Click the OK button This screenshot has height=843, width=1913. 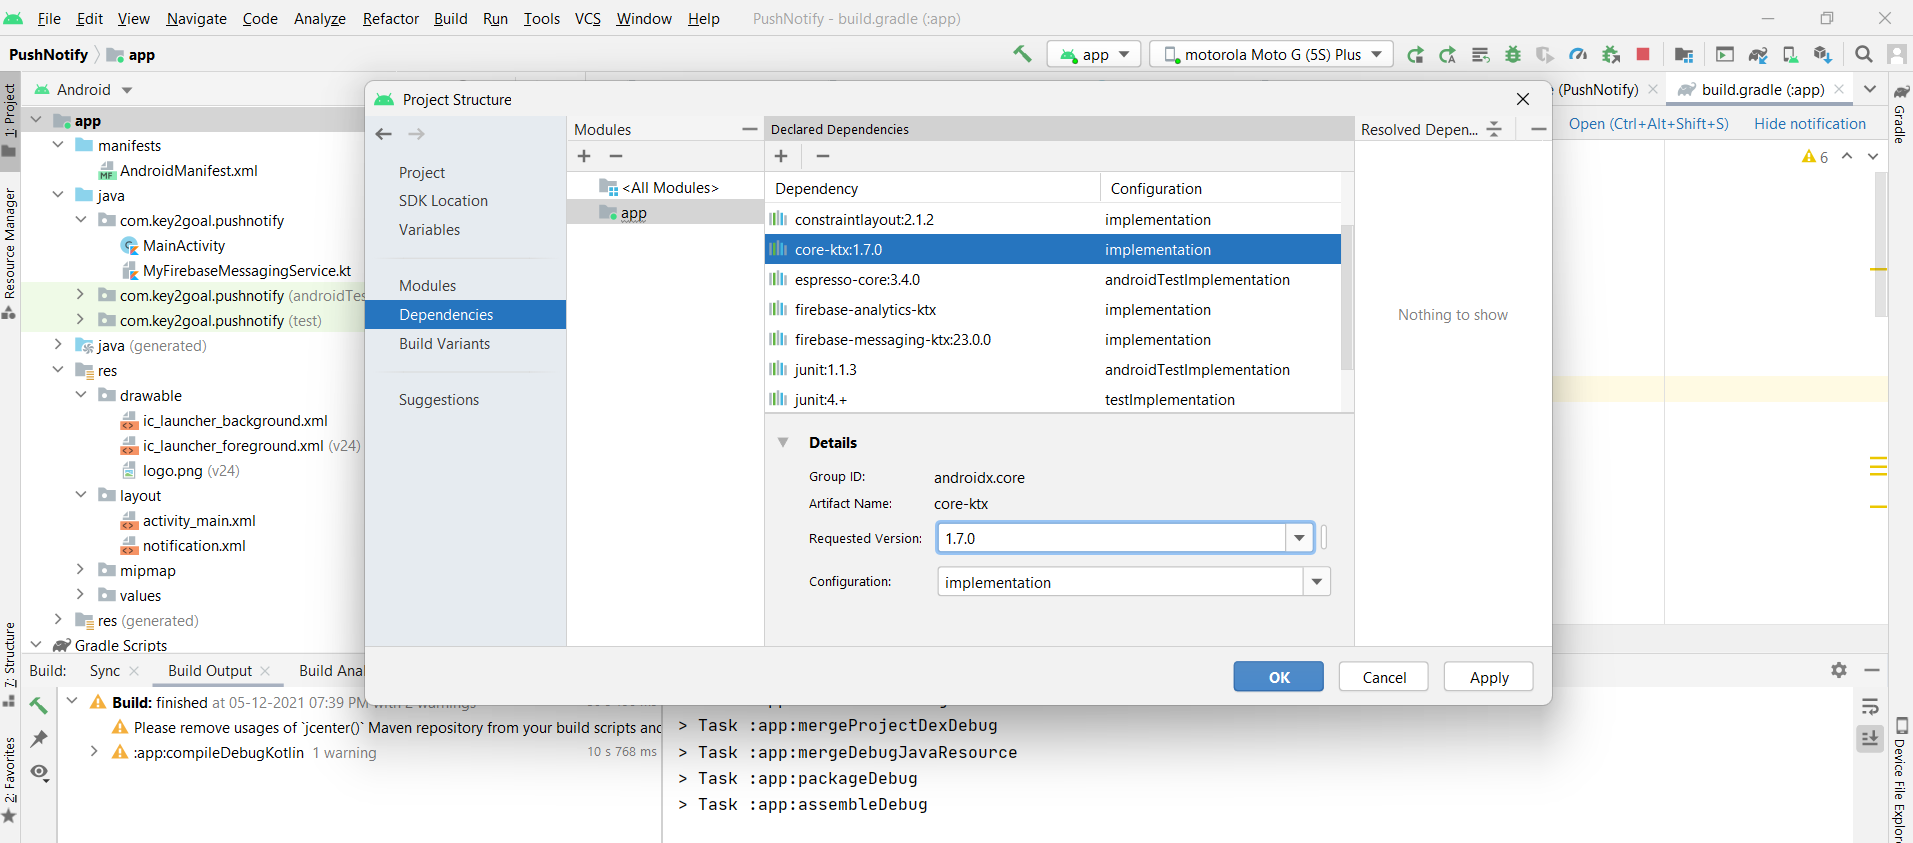pos(1278,677)
